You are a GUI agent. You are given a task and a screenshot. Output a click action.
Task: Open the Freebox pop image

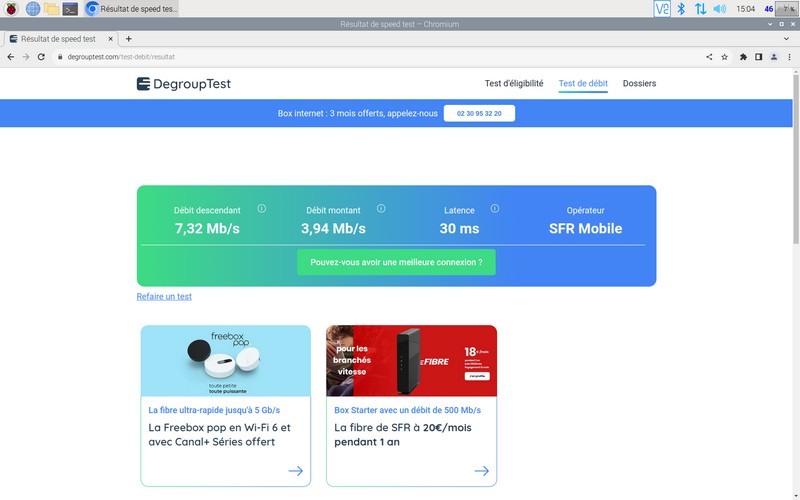pos(226,361)
